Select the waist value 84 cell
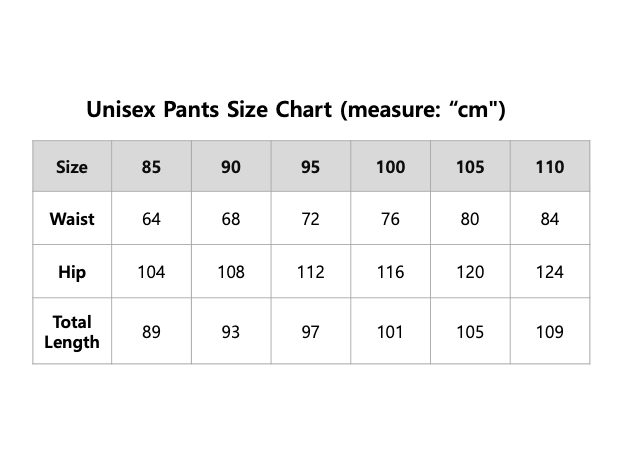 pos(550,218)
